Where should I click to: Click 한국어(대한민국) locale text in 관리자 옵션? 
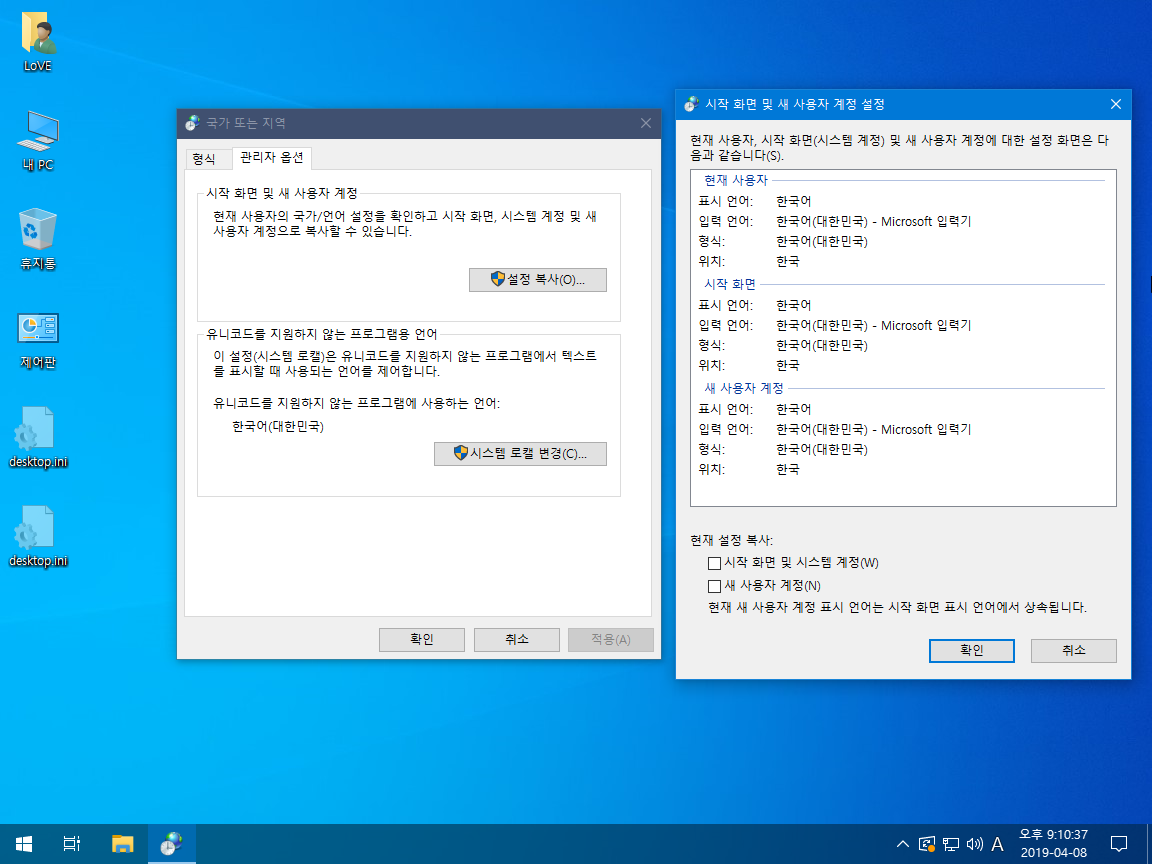pyautogui.click(x=278, y=426)
